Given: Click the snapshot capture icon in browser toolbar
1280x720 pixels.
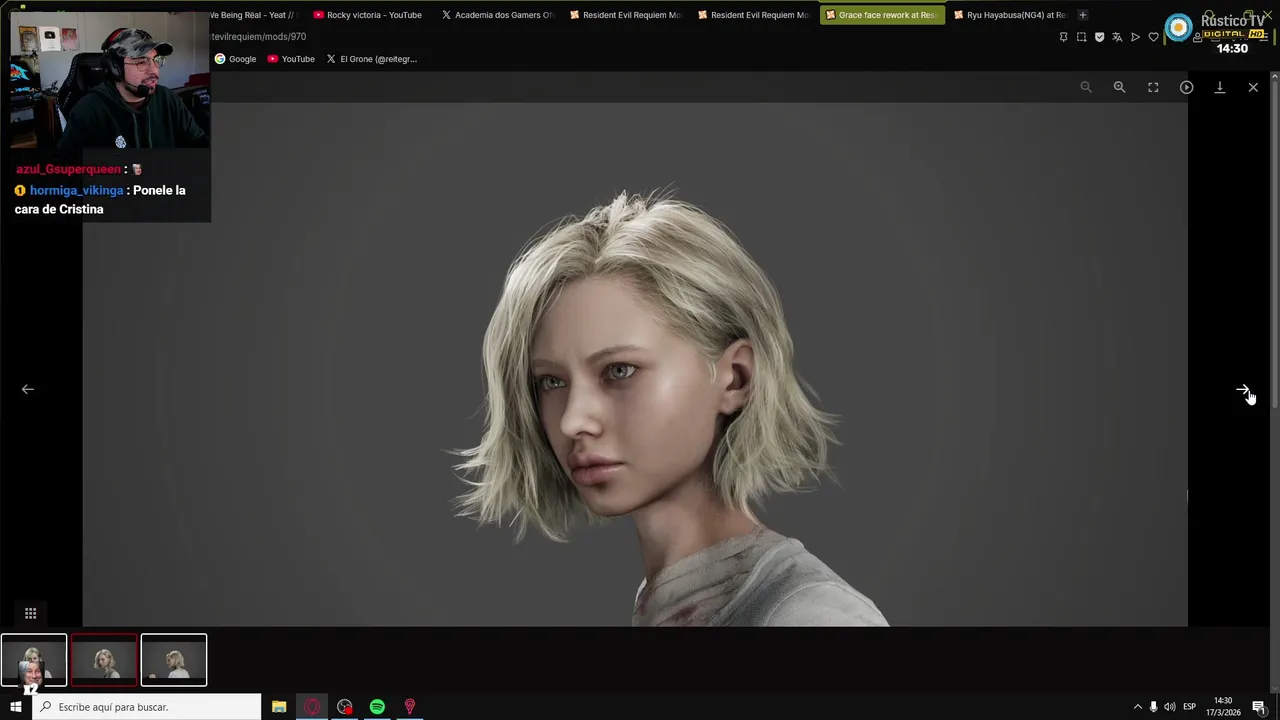Looking at the screenshot, I should tap(1081, 37).
